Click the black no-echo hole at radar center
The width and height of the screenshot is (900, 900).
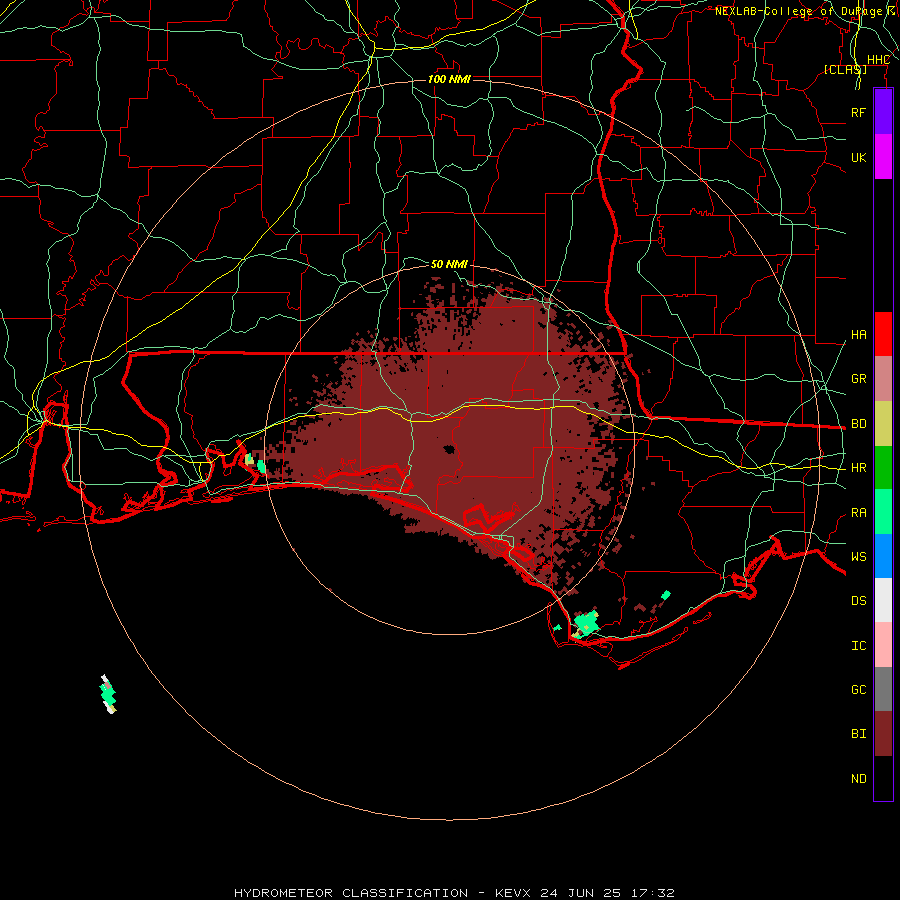click(x=449, y=449)
